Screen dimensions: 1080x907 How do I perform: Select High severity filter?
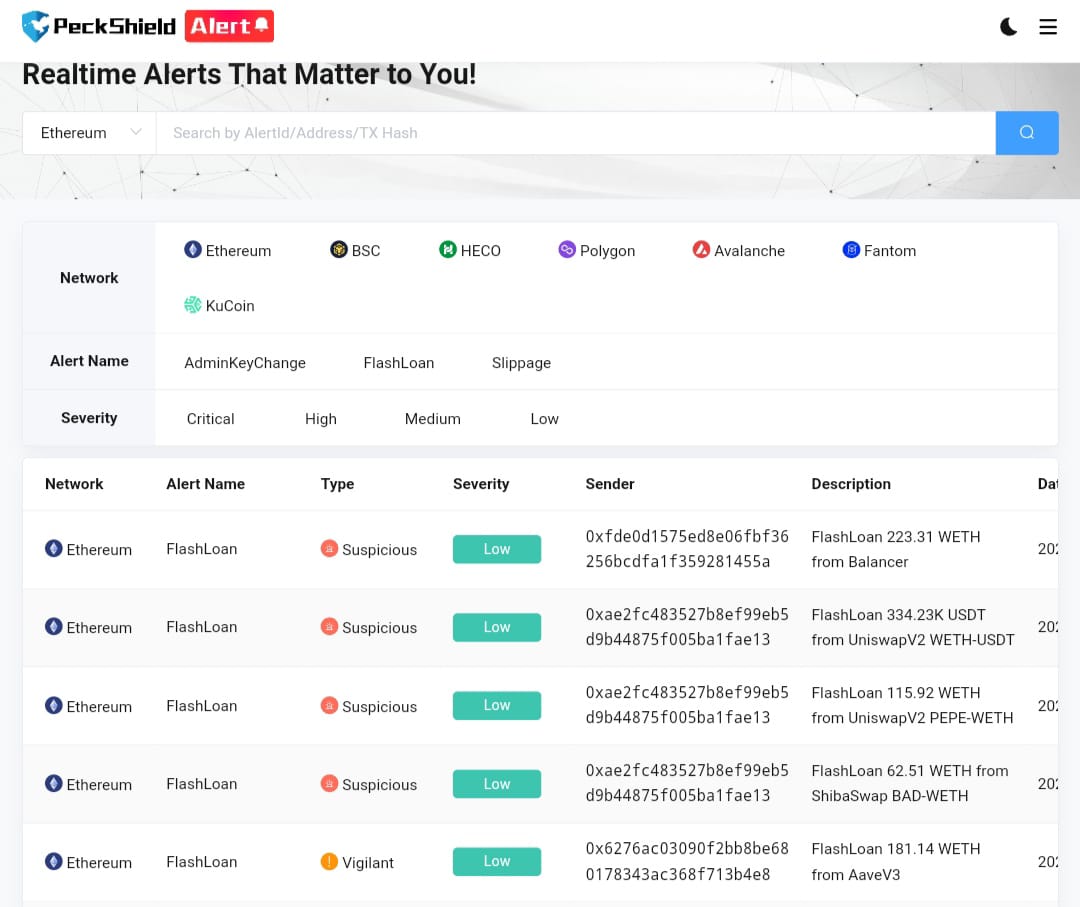click(x=320, y=418)
